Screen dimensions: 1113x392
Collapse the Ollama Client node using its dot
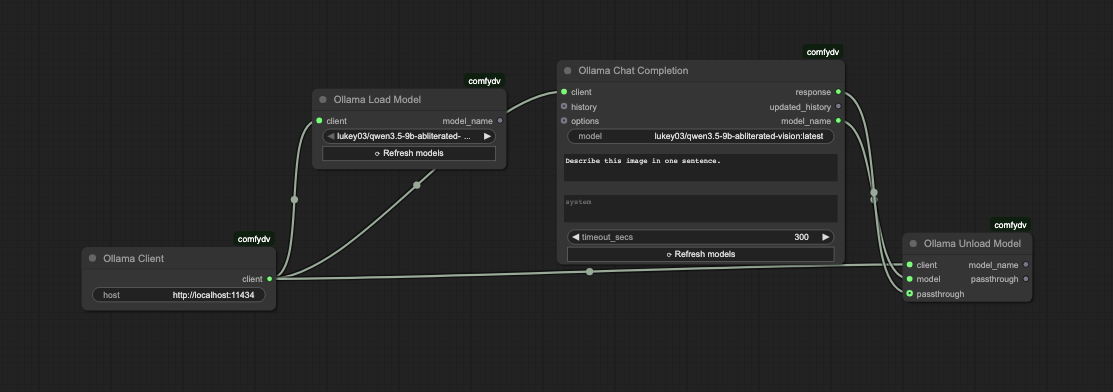[92, 258]
